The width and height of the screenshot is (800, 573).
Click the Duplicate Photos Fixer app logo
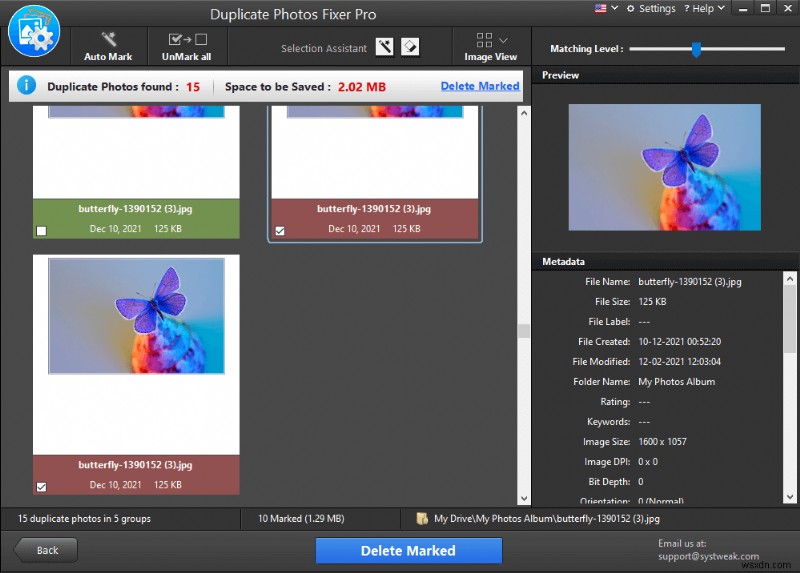click(34, 32)
